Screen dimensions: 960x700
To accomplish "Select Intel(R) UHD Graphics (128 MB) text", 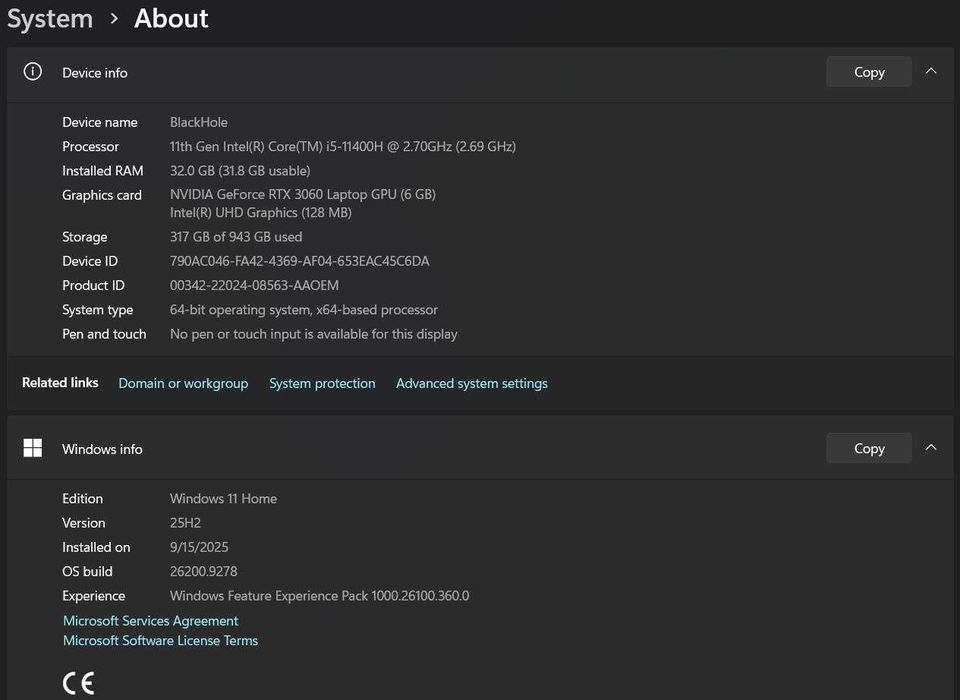I will point(261,213).
